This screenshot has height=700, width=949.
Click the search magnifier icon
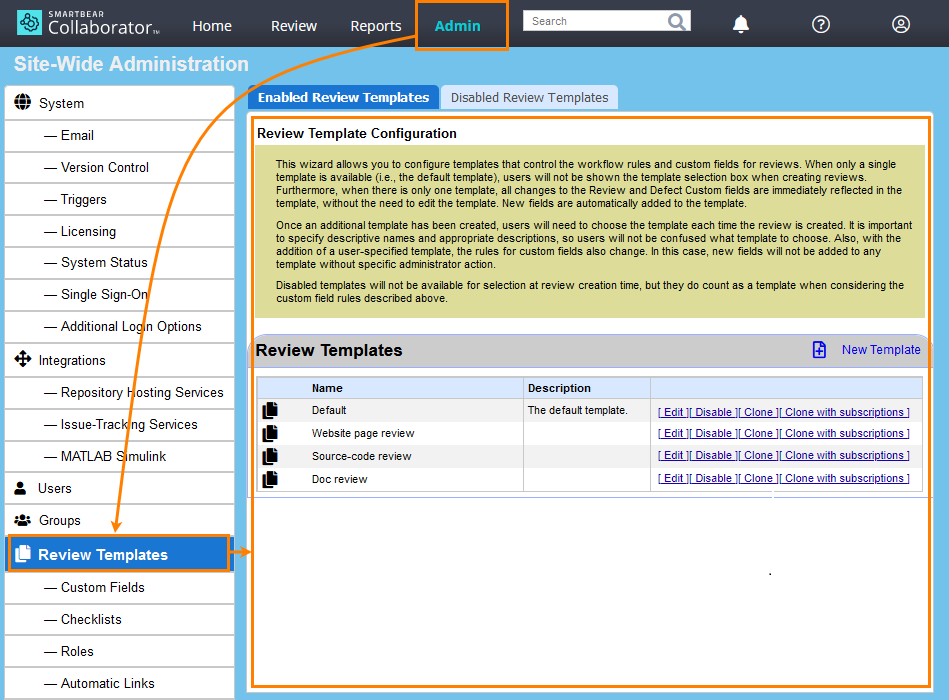point(677,20)
